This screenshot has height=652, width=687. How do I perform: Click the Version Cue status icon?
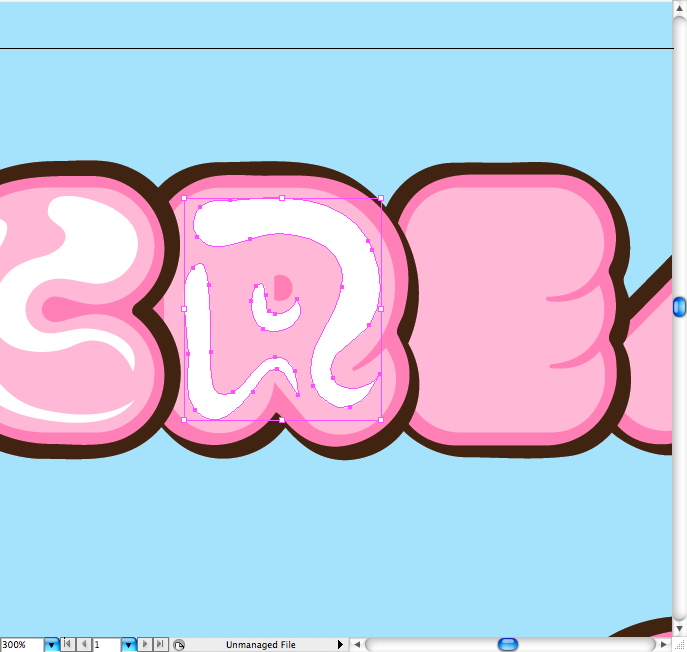pos(178,645)
